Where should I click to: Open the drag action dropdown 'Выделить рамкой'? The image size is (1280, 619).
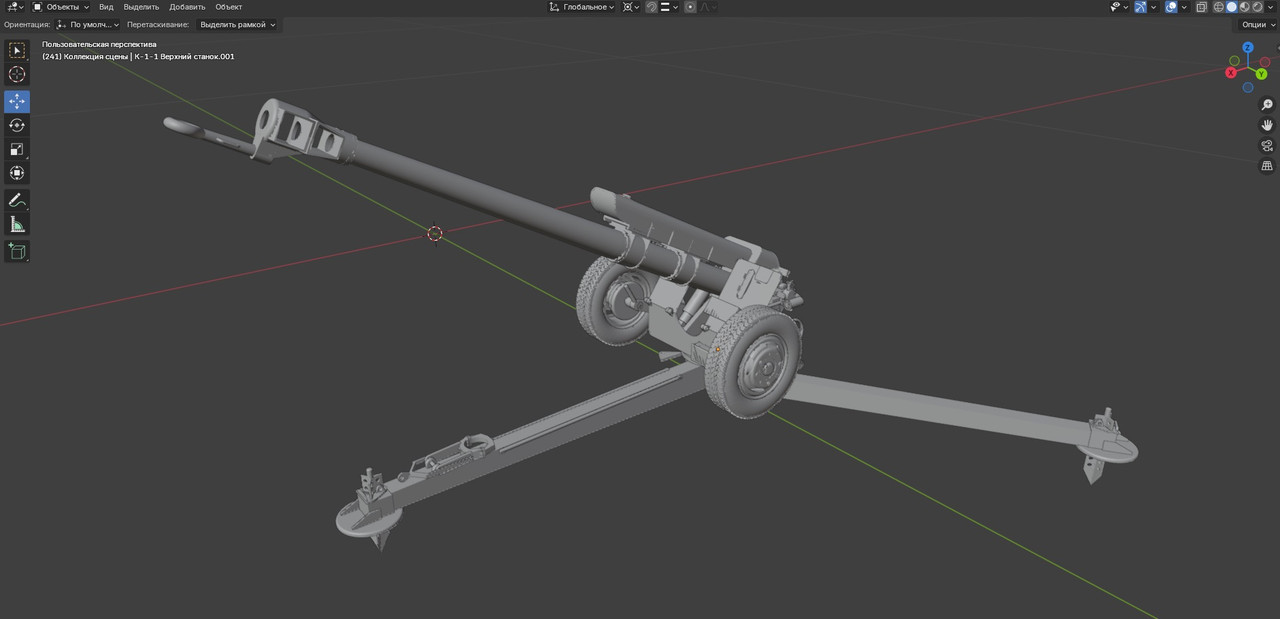coord(236,24)
